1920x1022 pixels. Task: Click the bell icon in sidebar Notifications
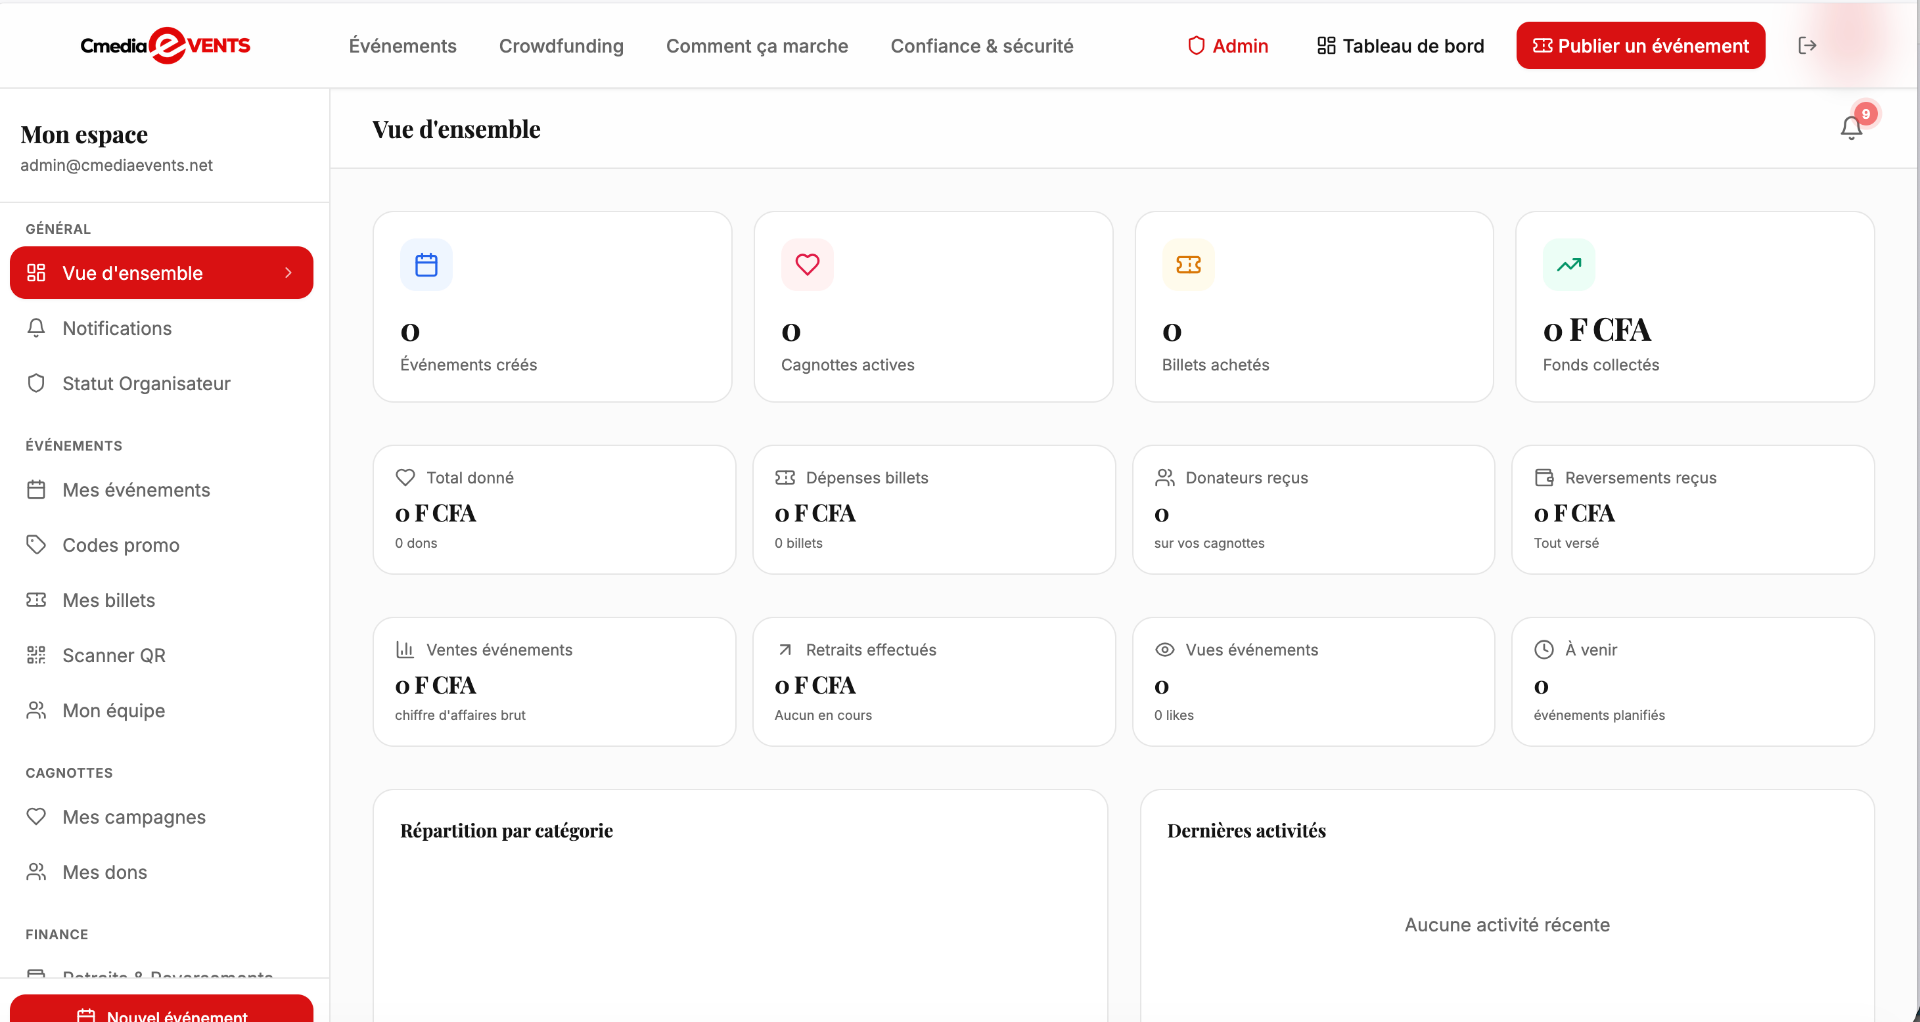[36, 328]
